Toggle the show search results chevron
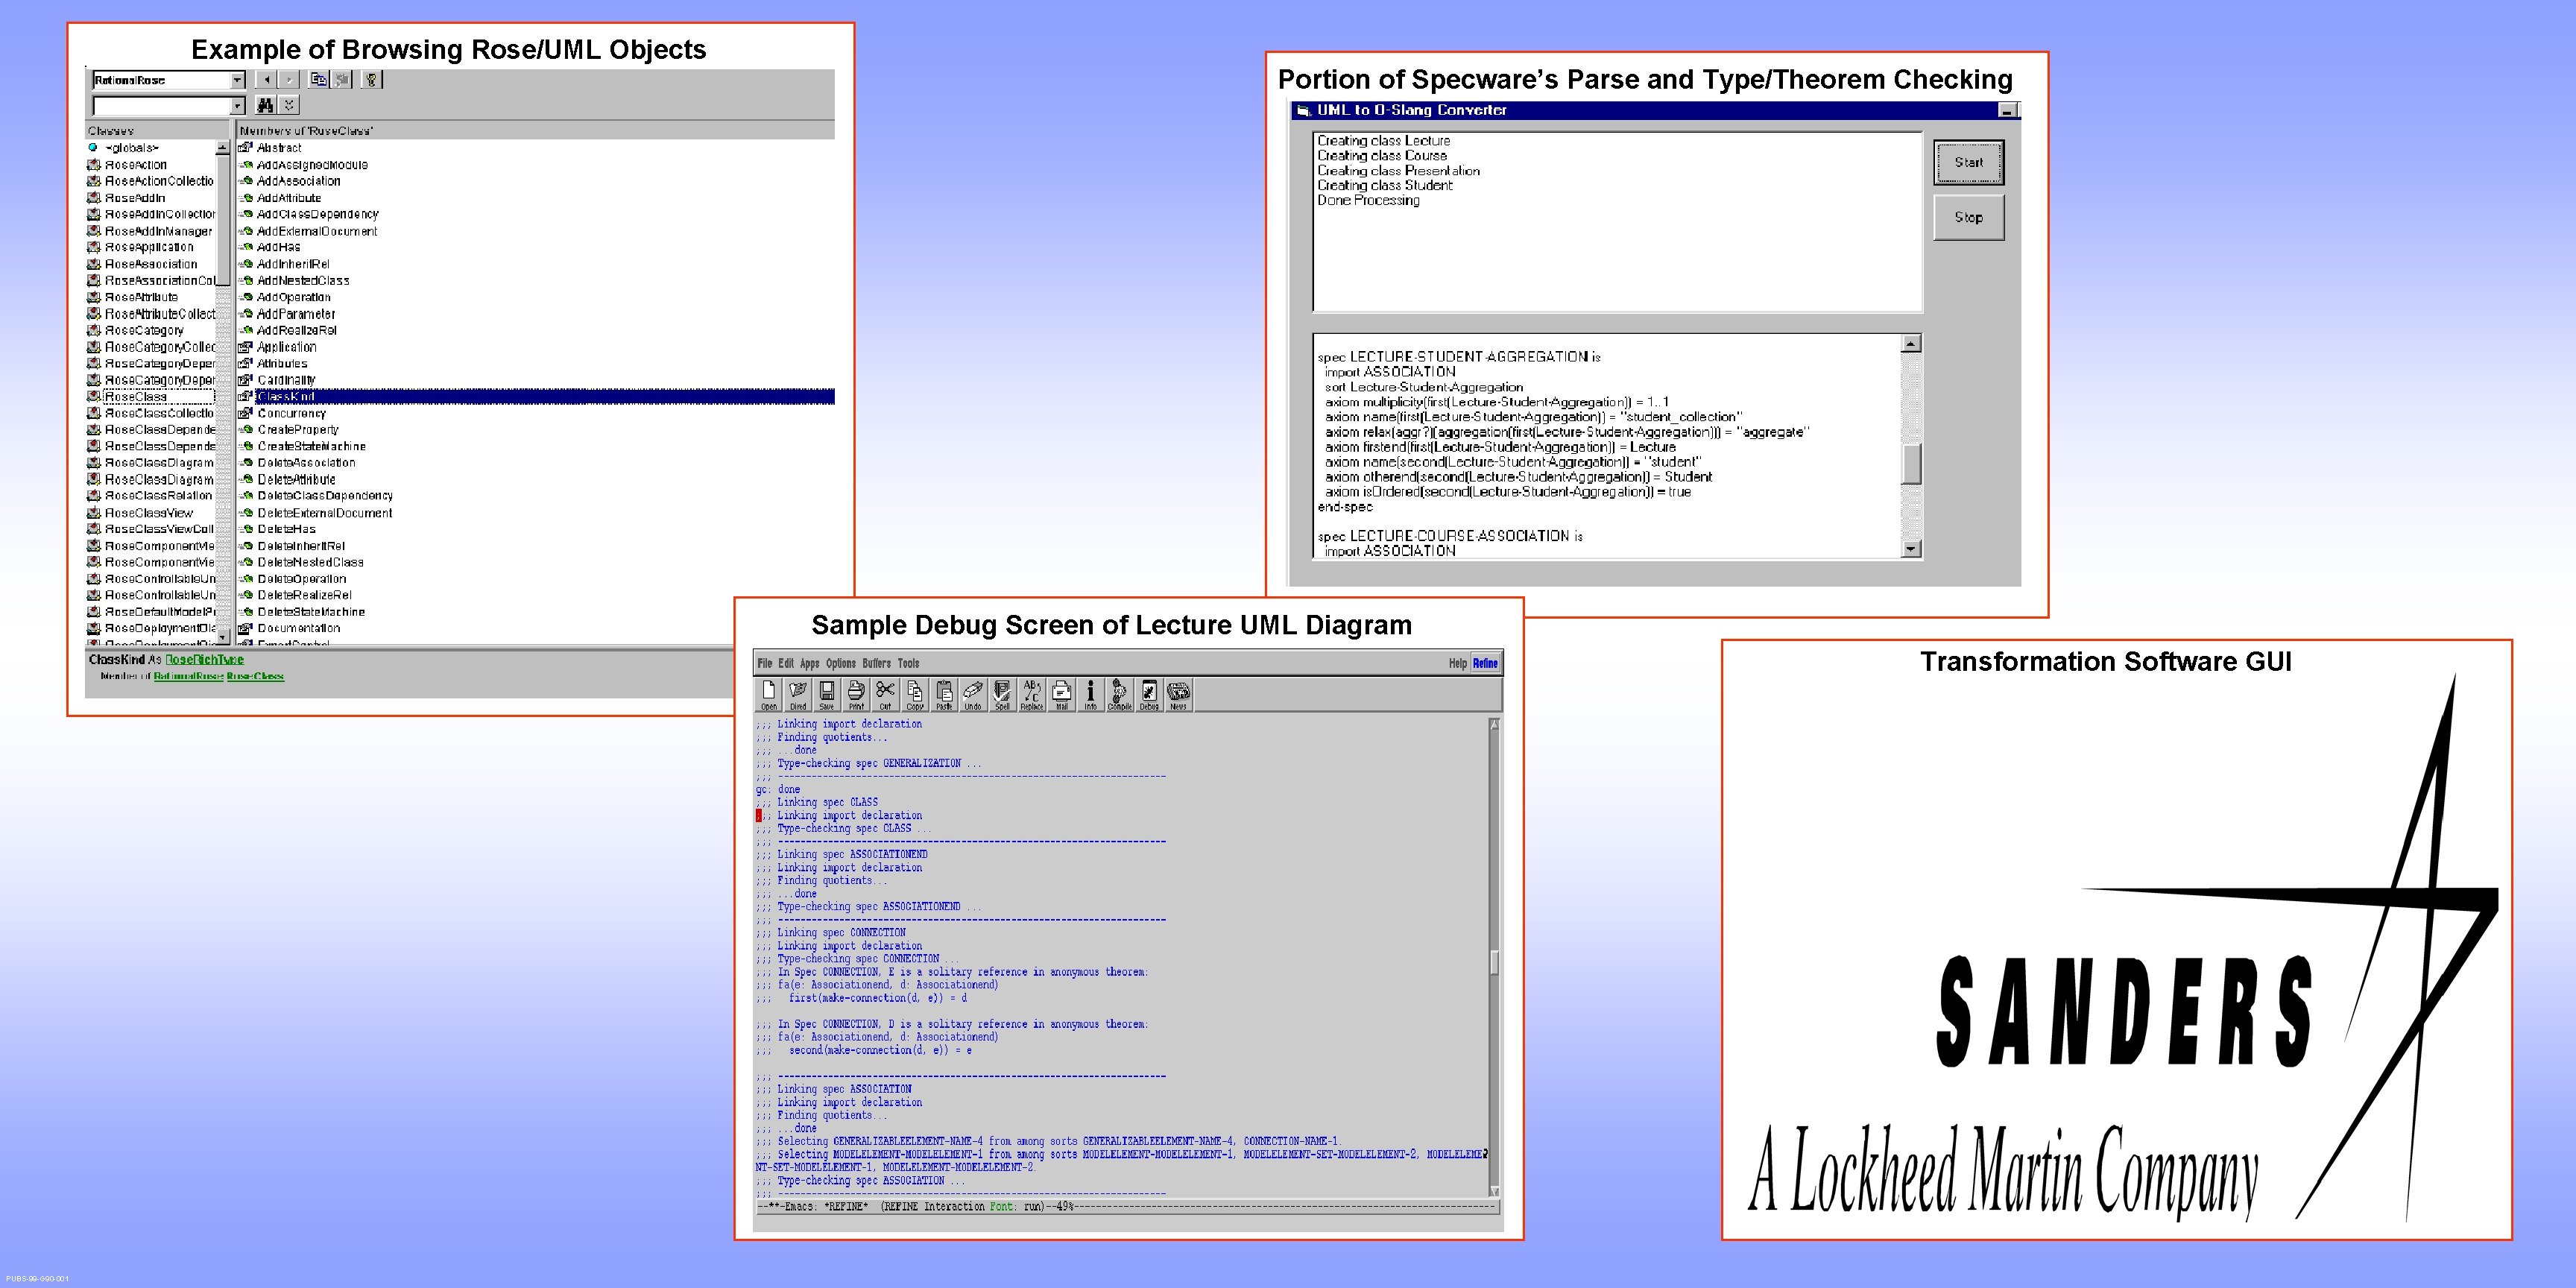This screenshot has height=1288, width=2576. click(289, 105)
